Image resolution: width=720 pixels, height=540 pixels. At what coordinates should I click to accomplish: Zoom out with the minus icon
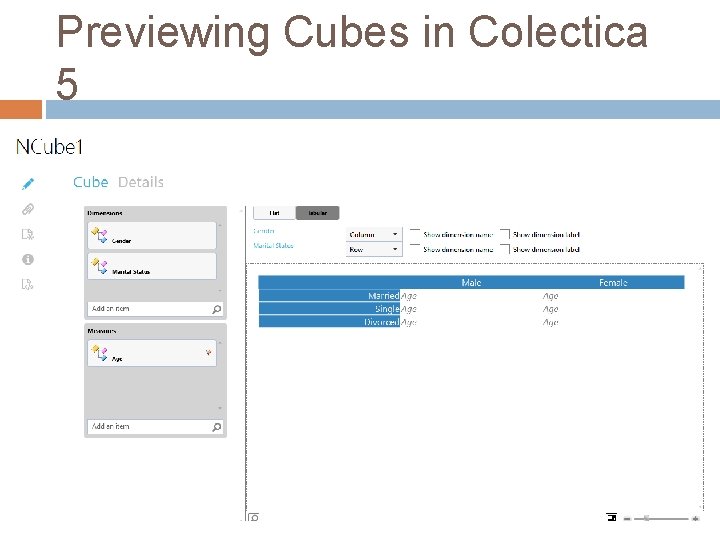click(x=627, y=518)
